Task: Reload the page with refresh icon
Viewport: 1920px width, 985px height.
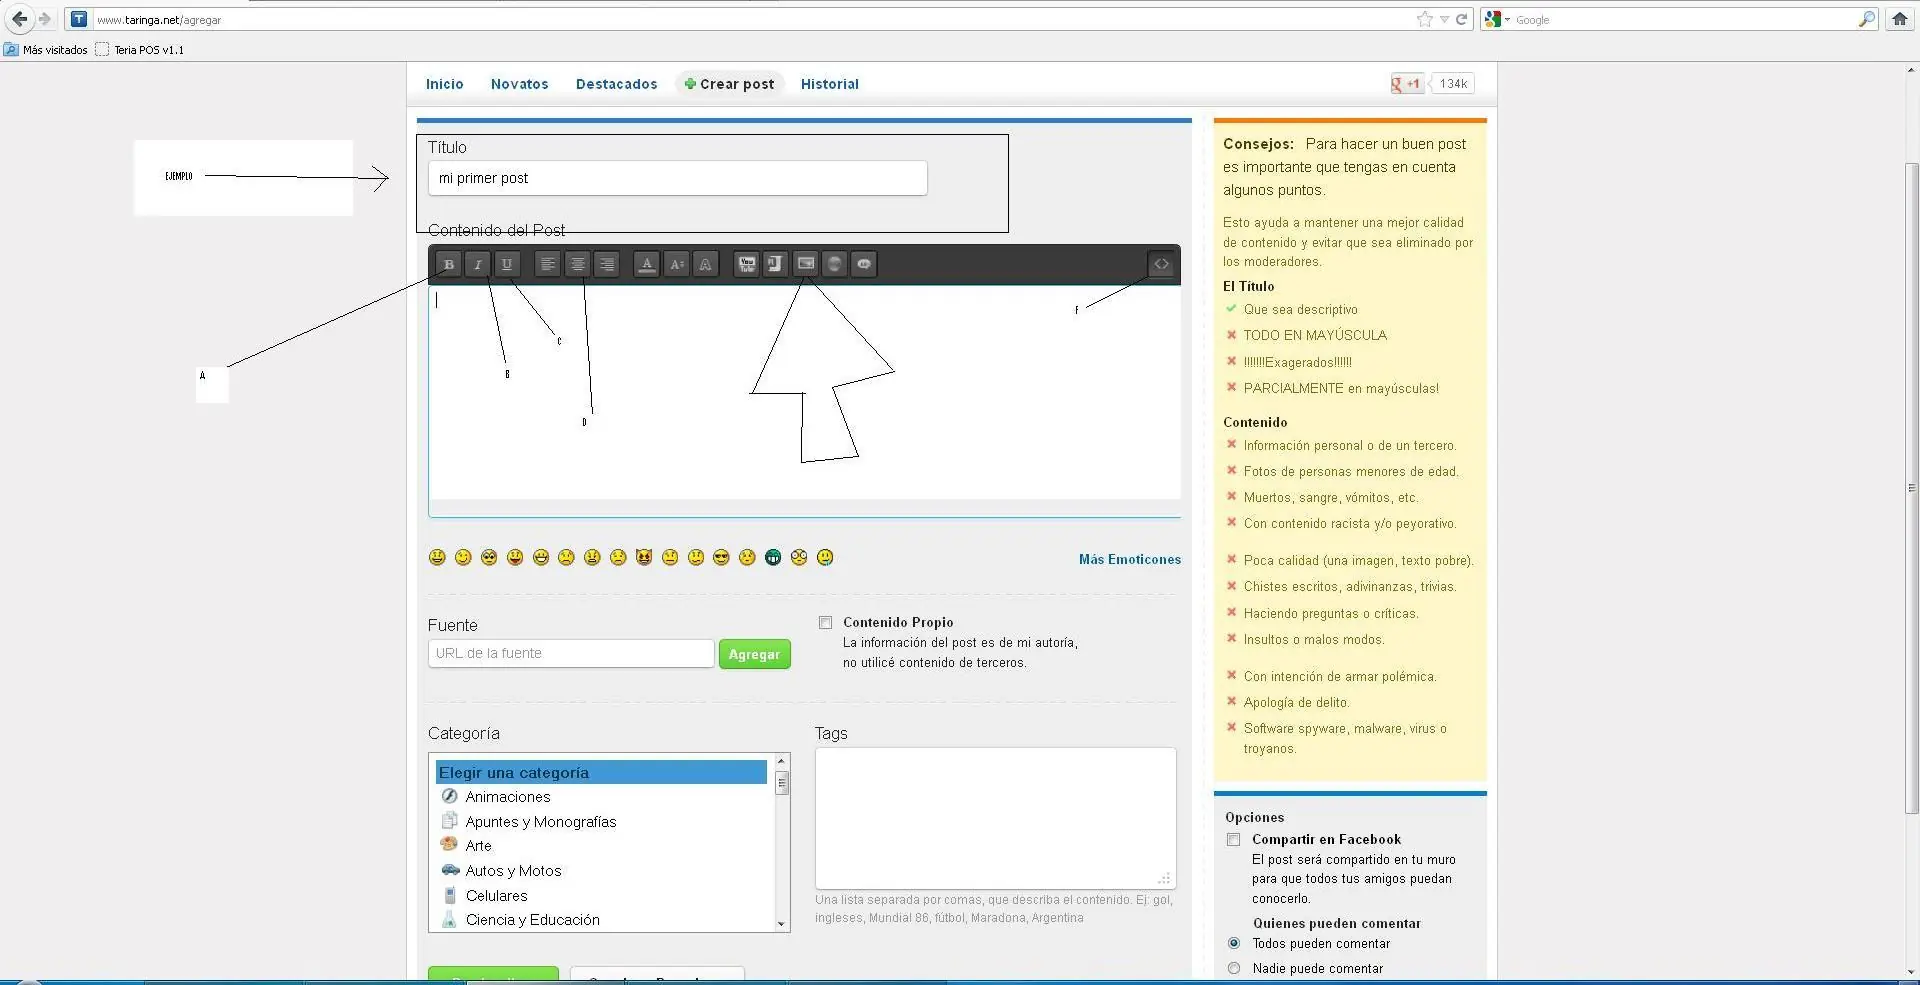Action: click(x=1461, y=19)
